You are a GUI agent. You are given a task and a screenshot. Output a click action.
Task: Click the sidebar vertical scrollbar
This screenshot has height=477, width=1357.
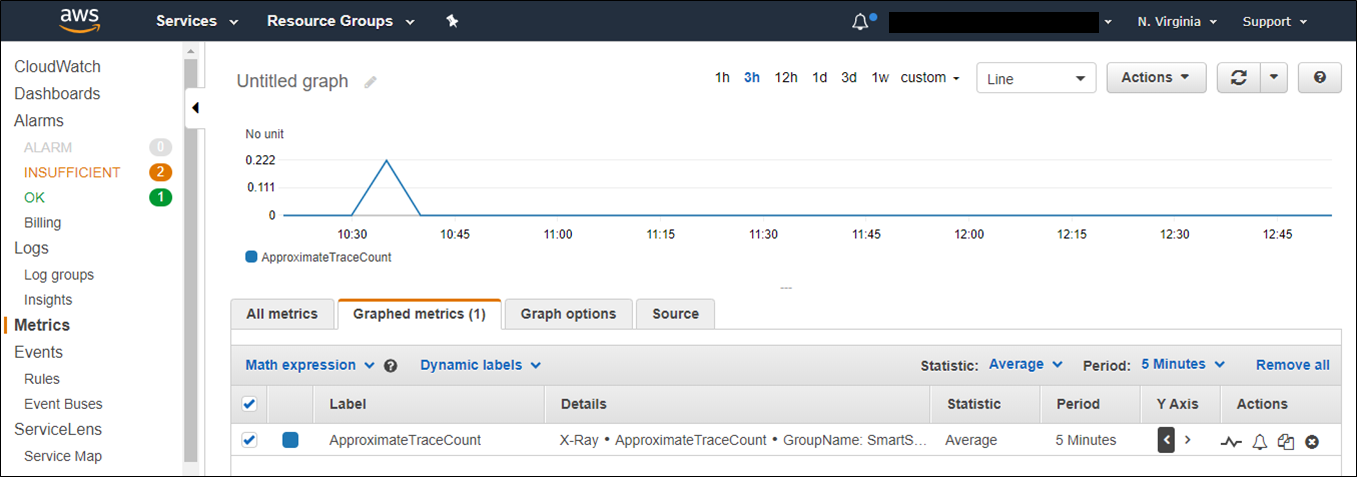point(191,260)
